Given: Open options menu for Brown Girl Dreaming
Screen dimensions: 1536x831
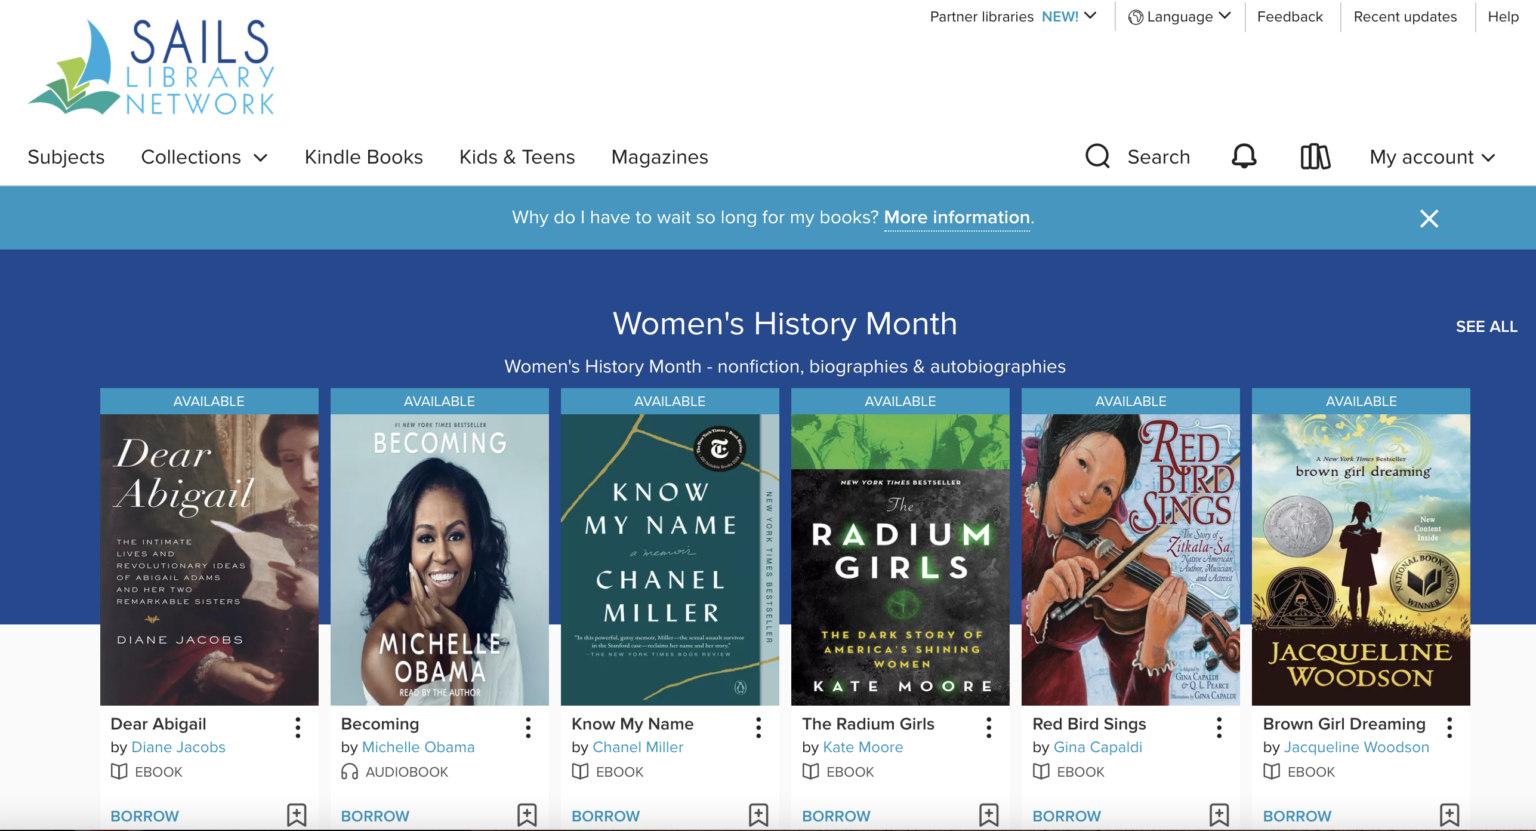Looking at the screenshot, I should [1449, 727].
